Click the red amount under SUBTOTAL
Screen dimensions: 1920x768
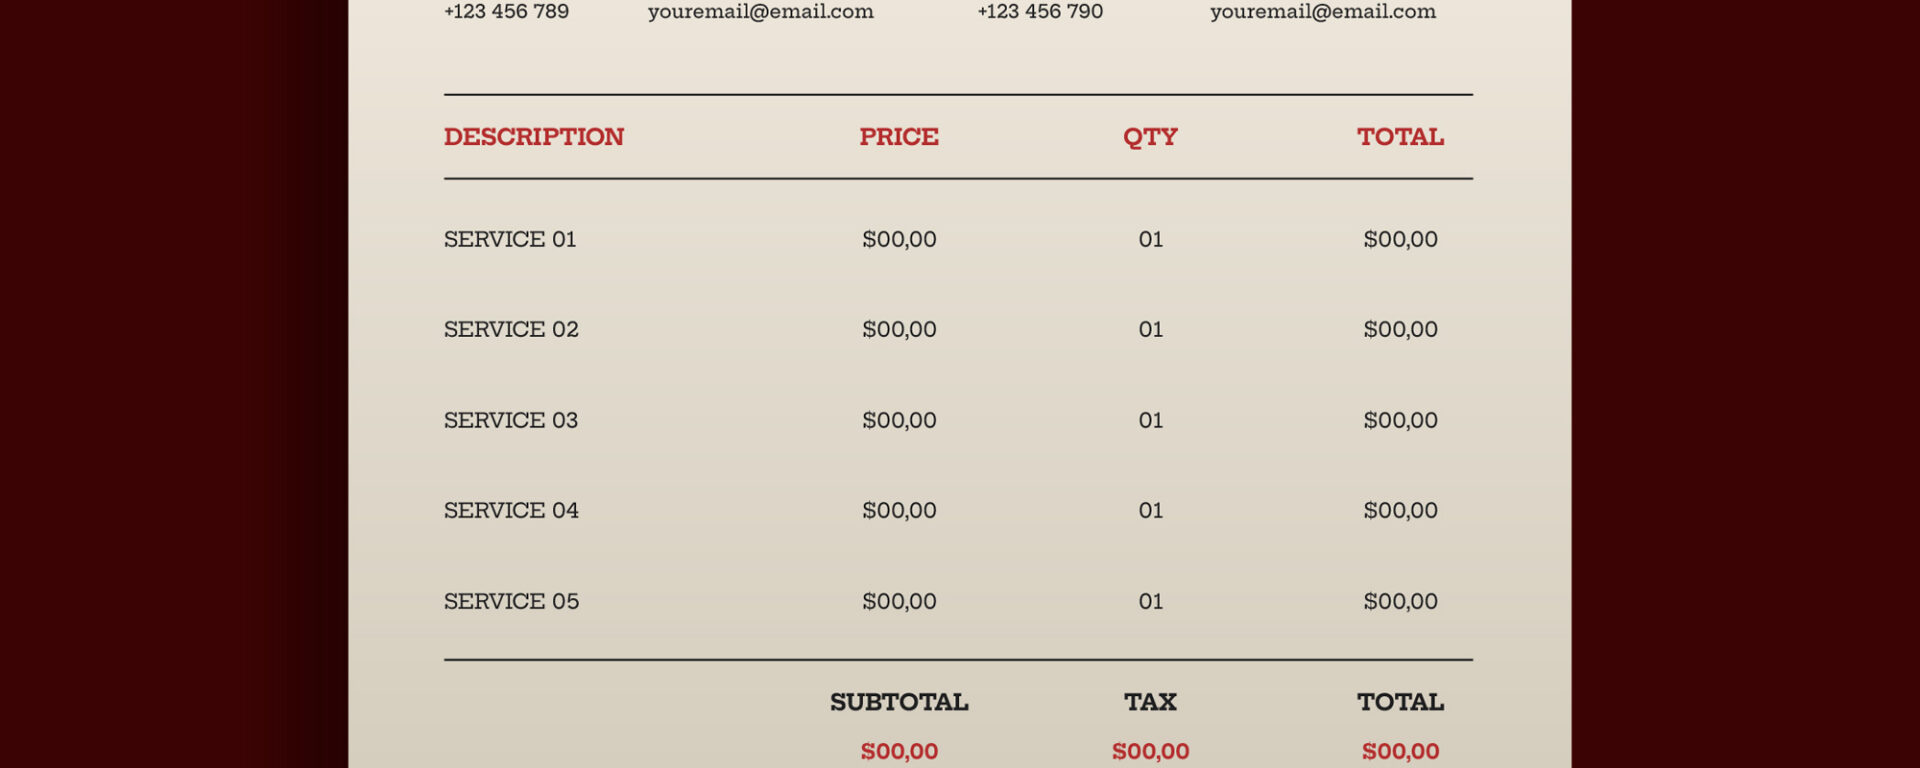(x=899, y=752)
